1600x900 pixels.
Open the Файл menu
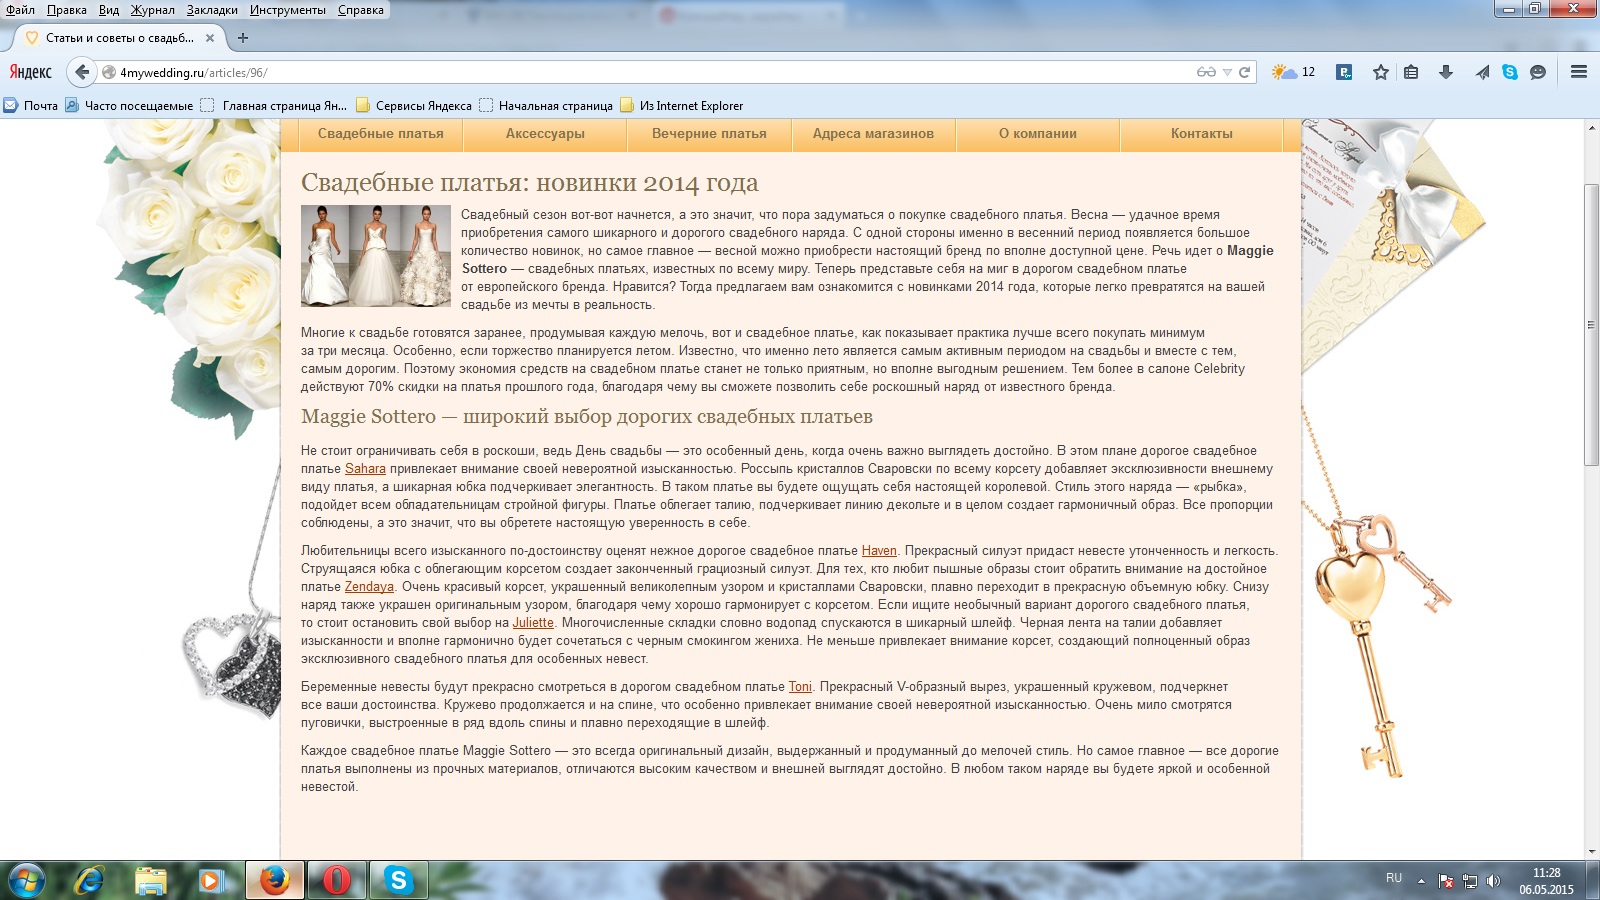(x=20, y=10)
